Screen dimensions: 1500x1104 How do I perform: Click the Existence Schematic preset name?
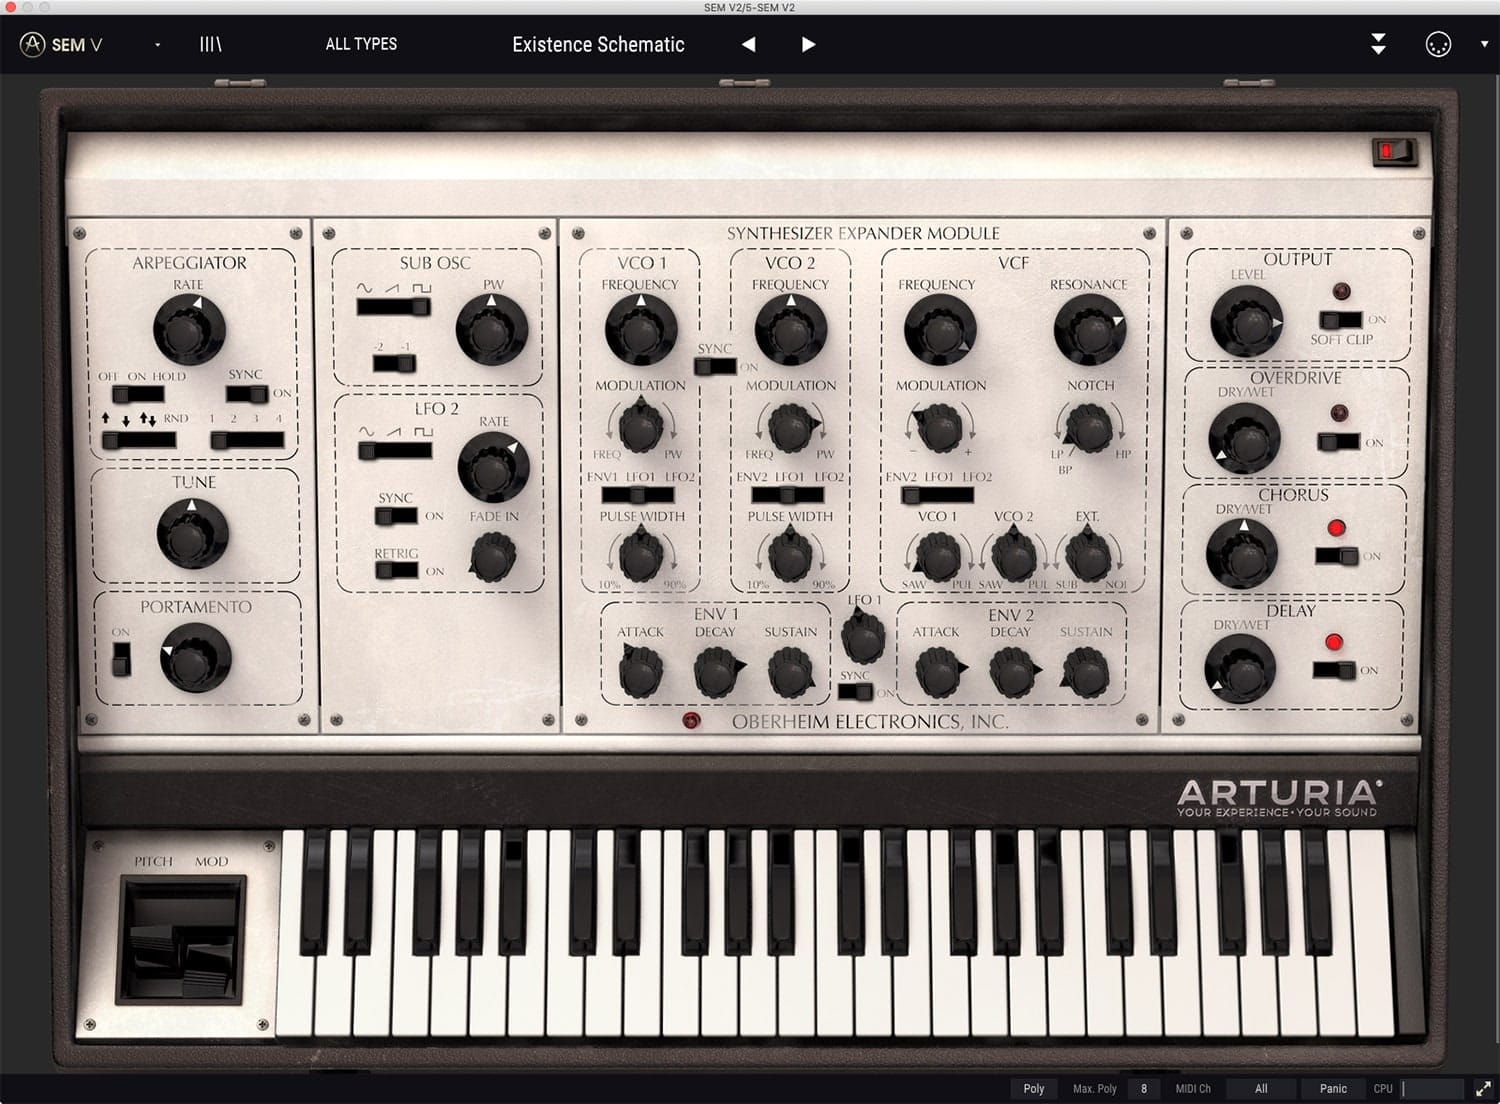click(x=598, y=44)
